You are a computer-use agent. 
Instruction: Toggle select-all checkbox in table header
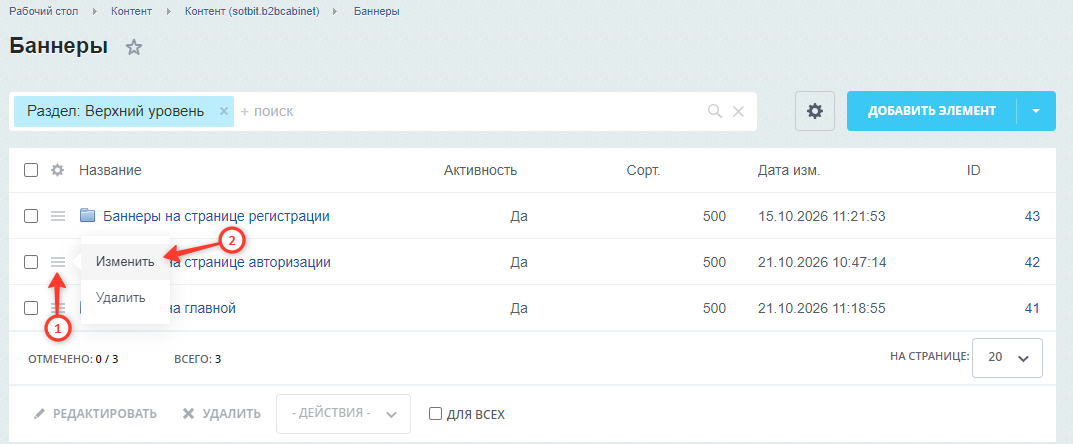click(31, 170)
